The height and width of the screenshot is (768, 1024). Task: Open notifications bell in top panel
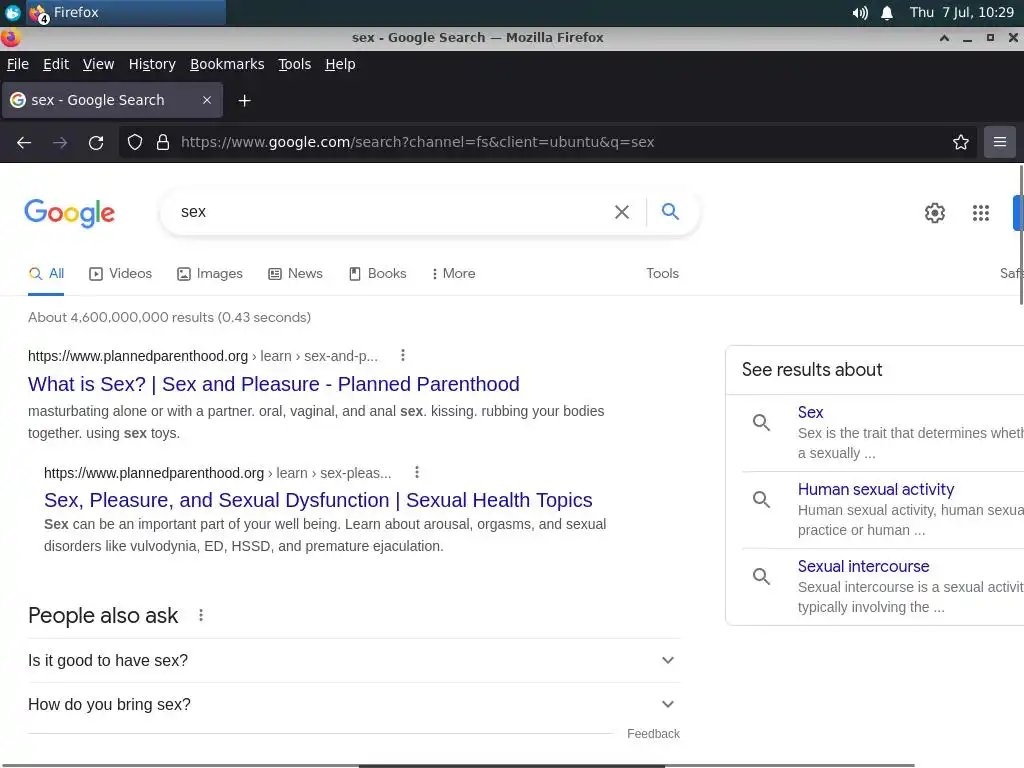click(x=886, y=13)
